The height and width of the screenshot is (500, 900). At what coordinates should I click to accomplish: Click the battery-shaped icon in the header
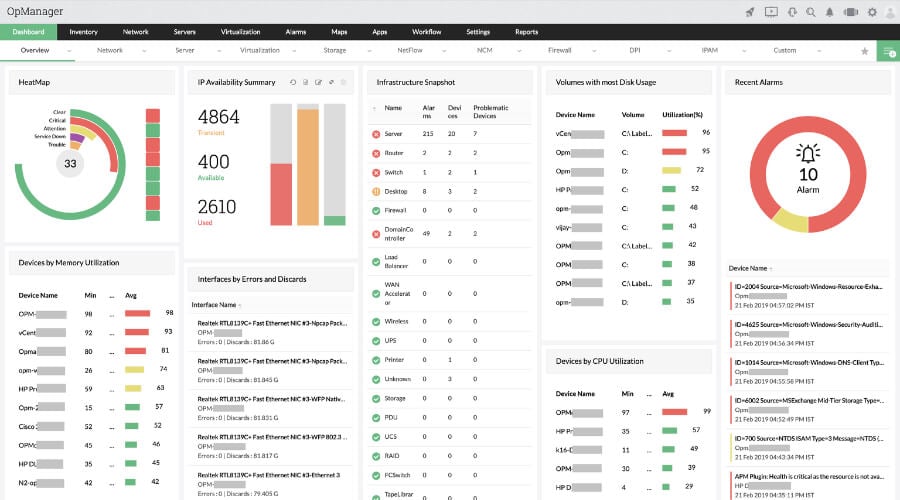851,12
